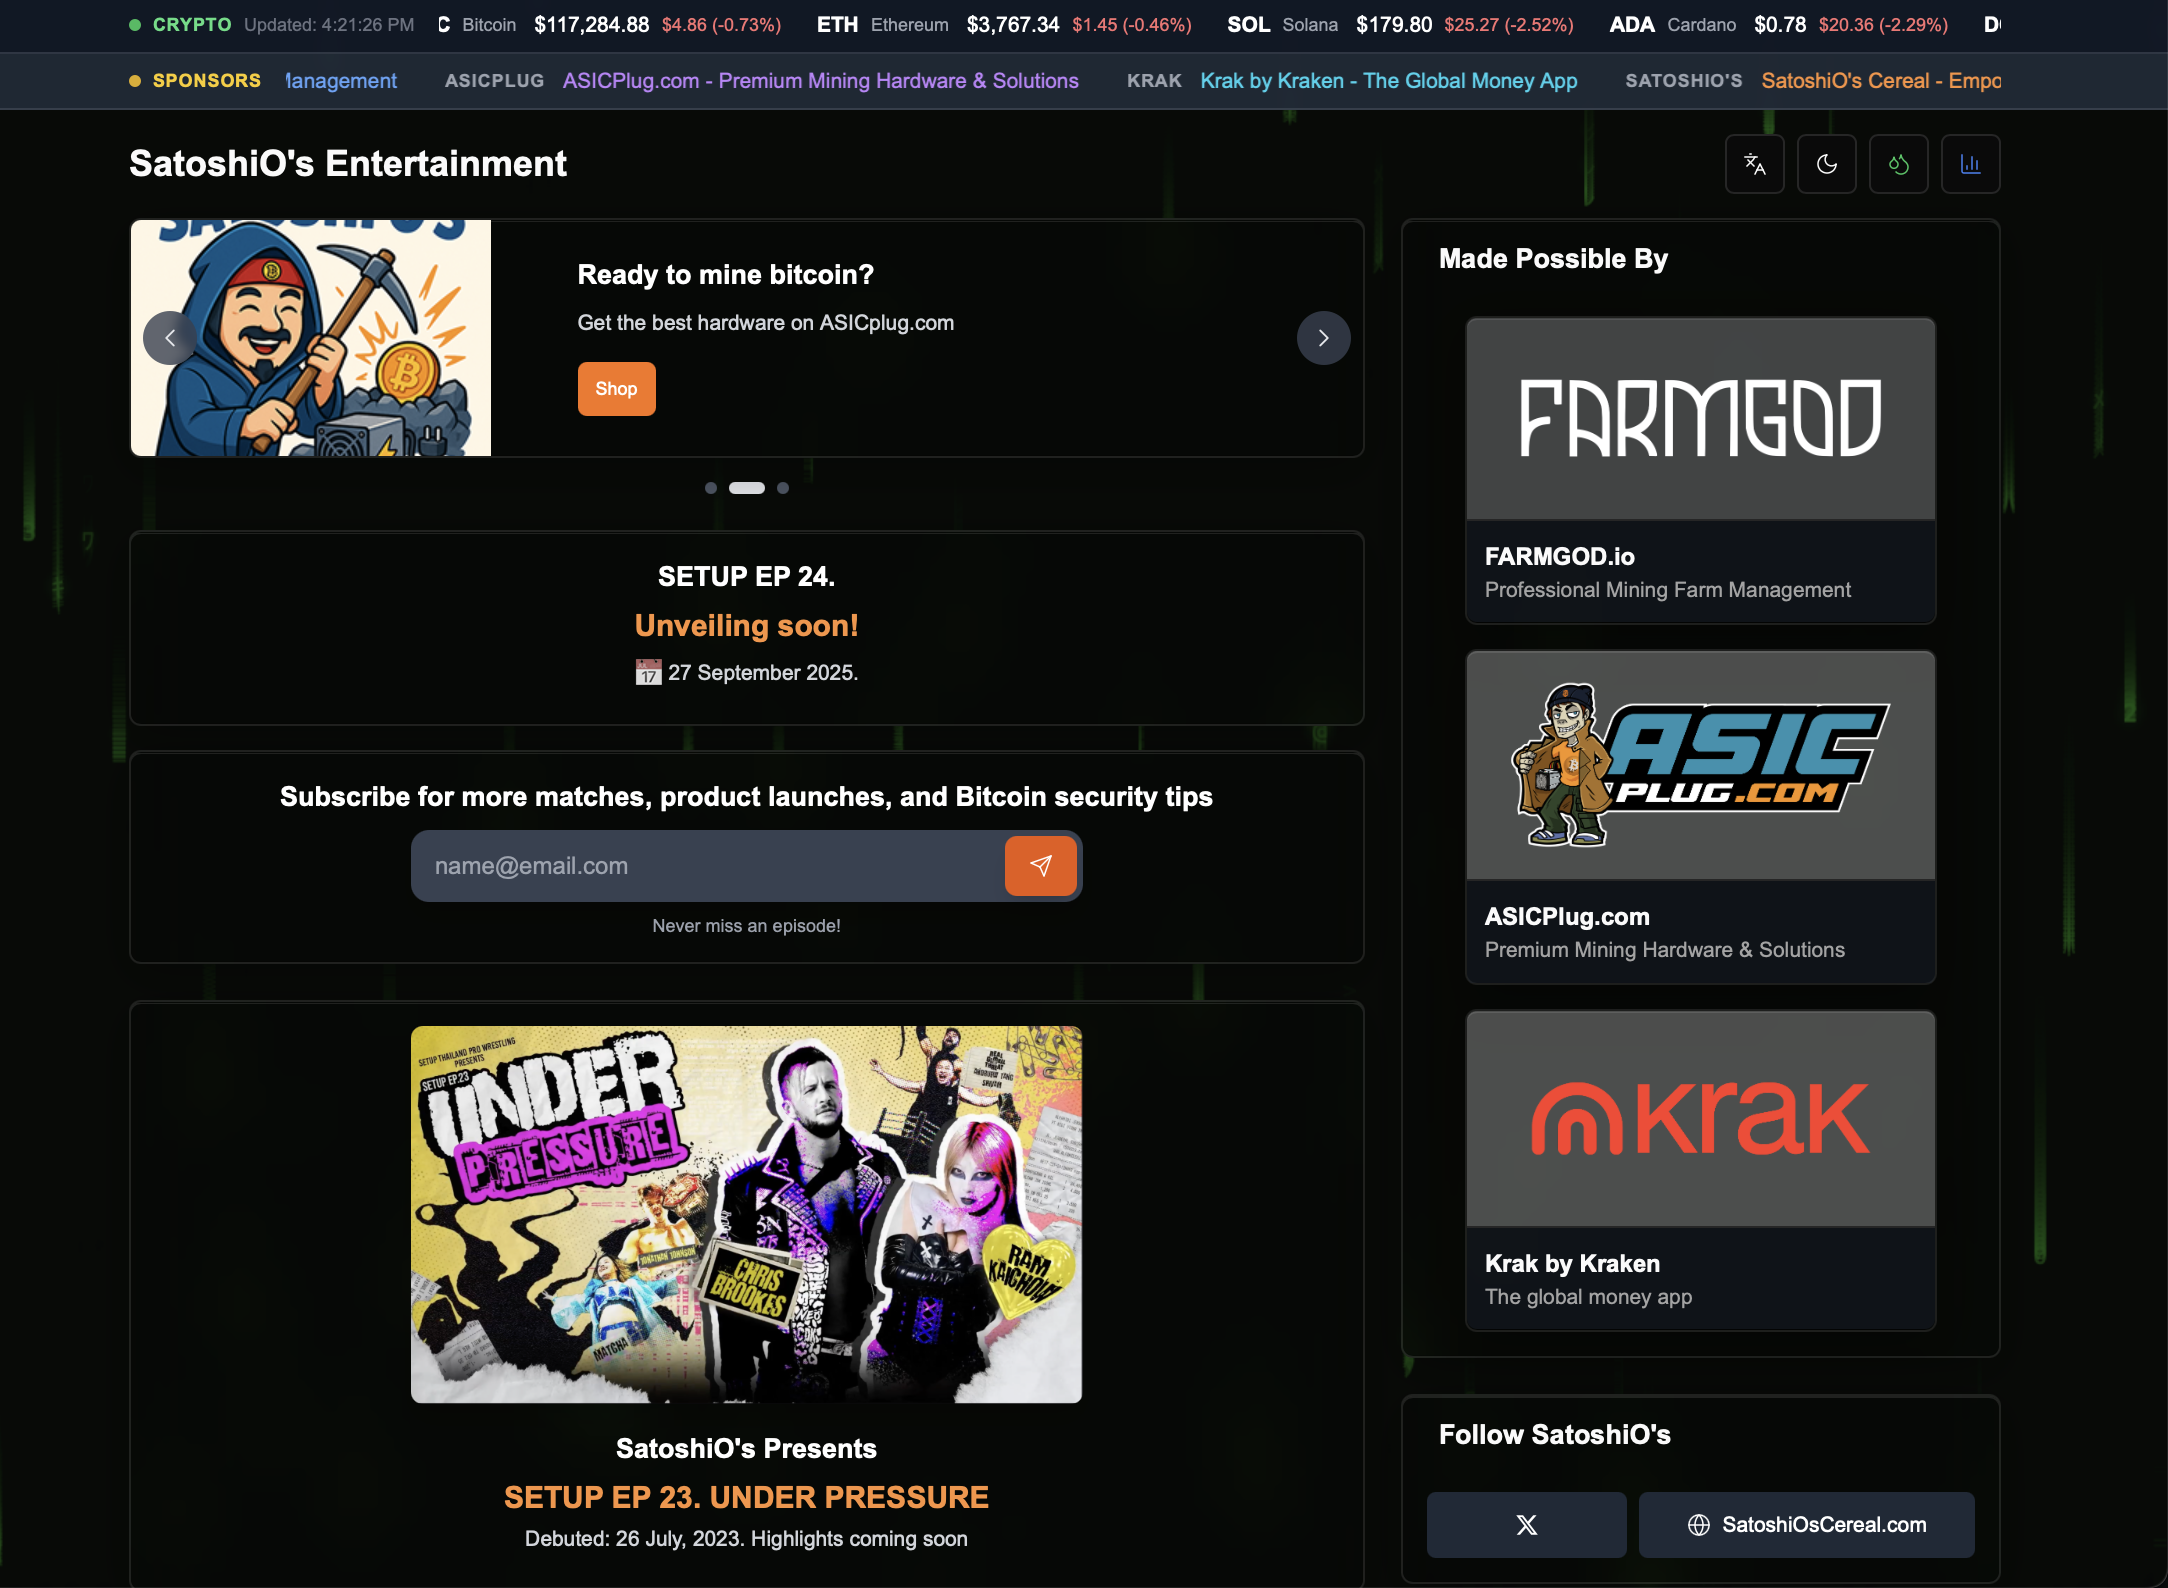Click the Unveiling soon! text
Screen dimensions: 2168x1588
(x=746, y=626)
